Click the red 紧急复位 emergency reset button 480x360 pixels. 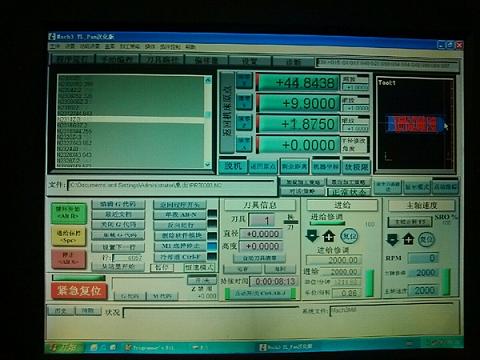(x=79, y=291)
